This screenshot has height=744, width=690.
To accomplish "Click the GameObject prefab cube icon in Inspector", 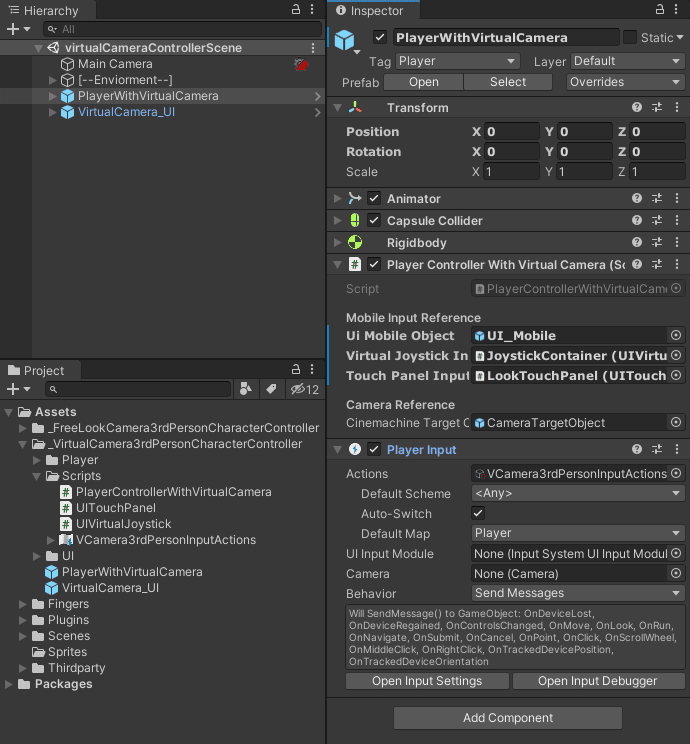I will (345, 40).
